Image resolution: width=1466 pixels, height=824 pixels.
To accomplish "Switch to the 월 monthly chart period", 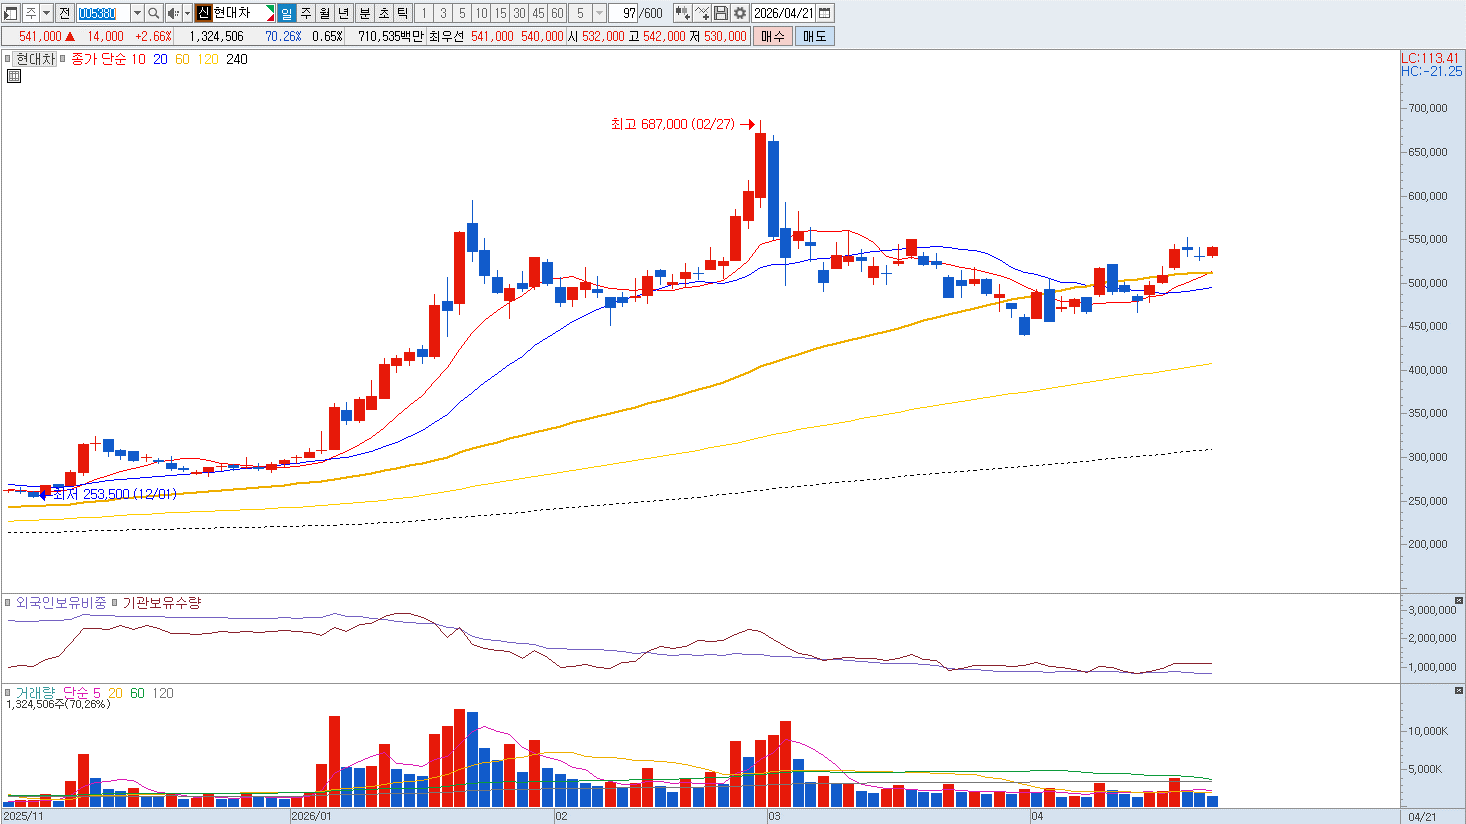I will pos(325,13).
